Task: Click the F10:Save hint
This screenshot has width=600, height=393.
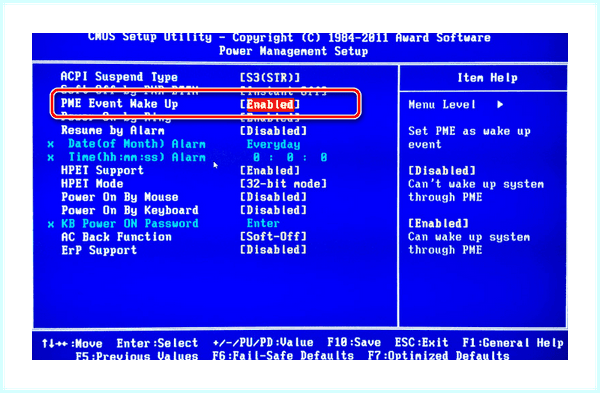Action: pos(354,342)
